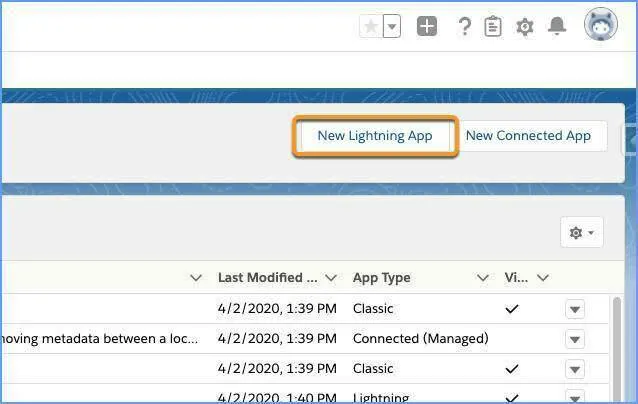638x404 pixels.
Task: Open the guidance clipboard icon
Action: coord(493,26)
